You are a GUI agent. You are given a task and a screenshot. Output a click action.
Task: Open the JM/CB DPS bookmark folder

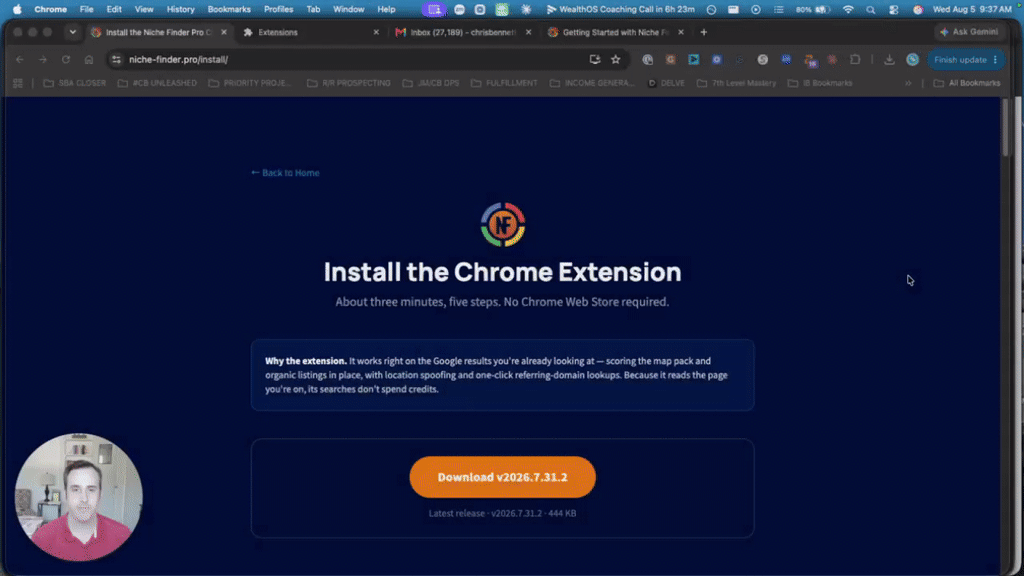tap(430, 83)
